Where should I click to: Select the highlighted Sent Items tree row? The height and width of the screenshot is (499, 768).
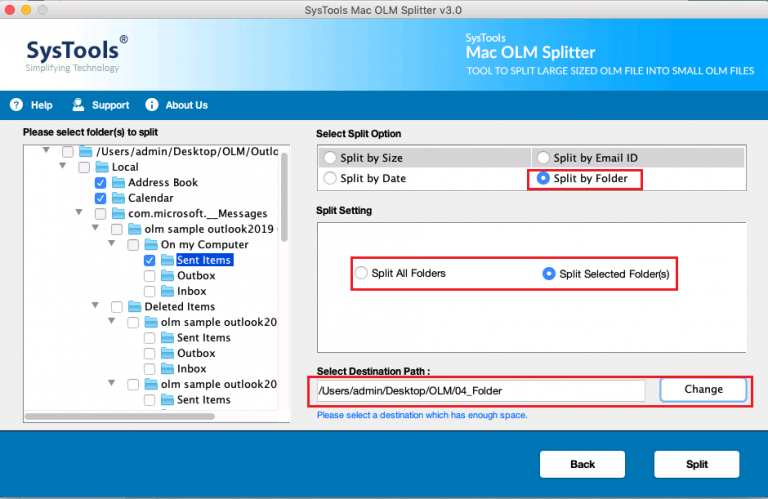click(x=204, y=260)
